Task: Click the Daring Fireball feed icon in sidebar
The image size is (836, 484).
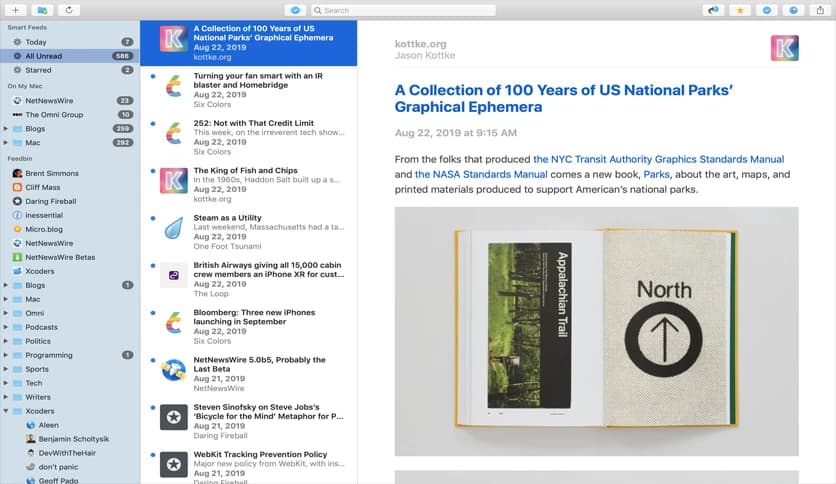Action: tap(17, 201)
